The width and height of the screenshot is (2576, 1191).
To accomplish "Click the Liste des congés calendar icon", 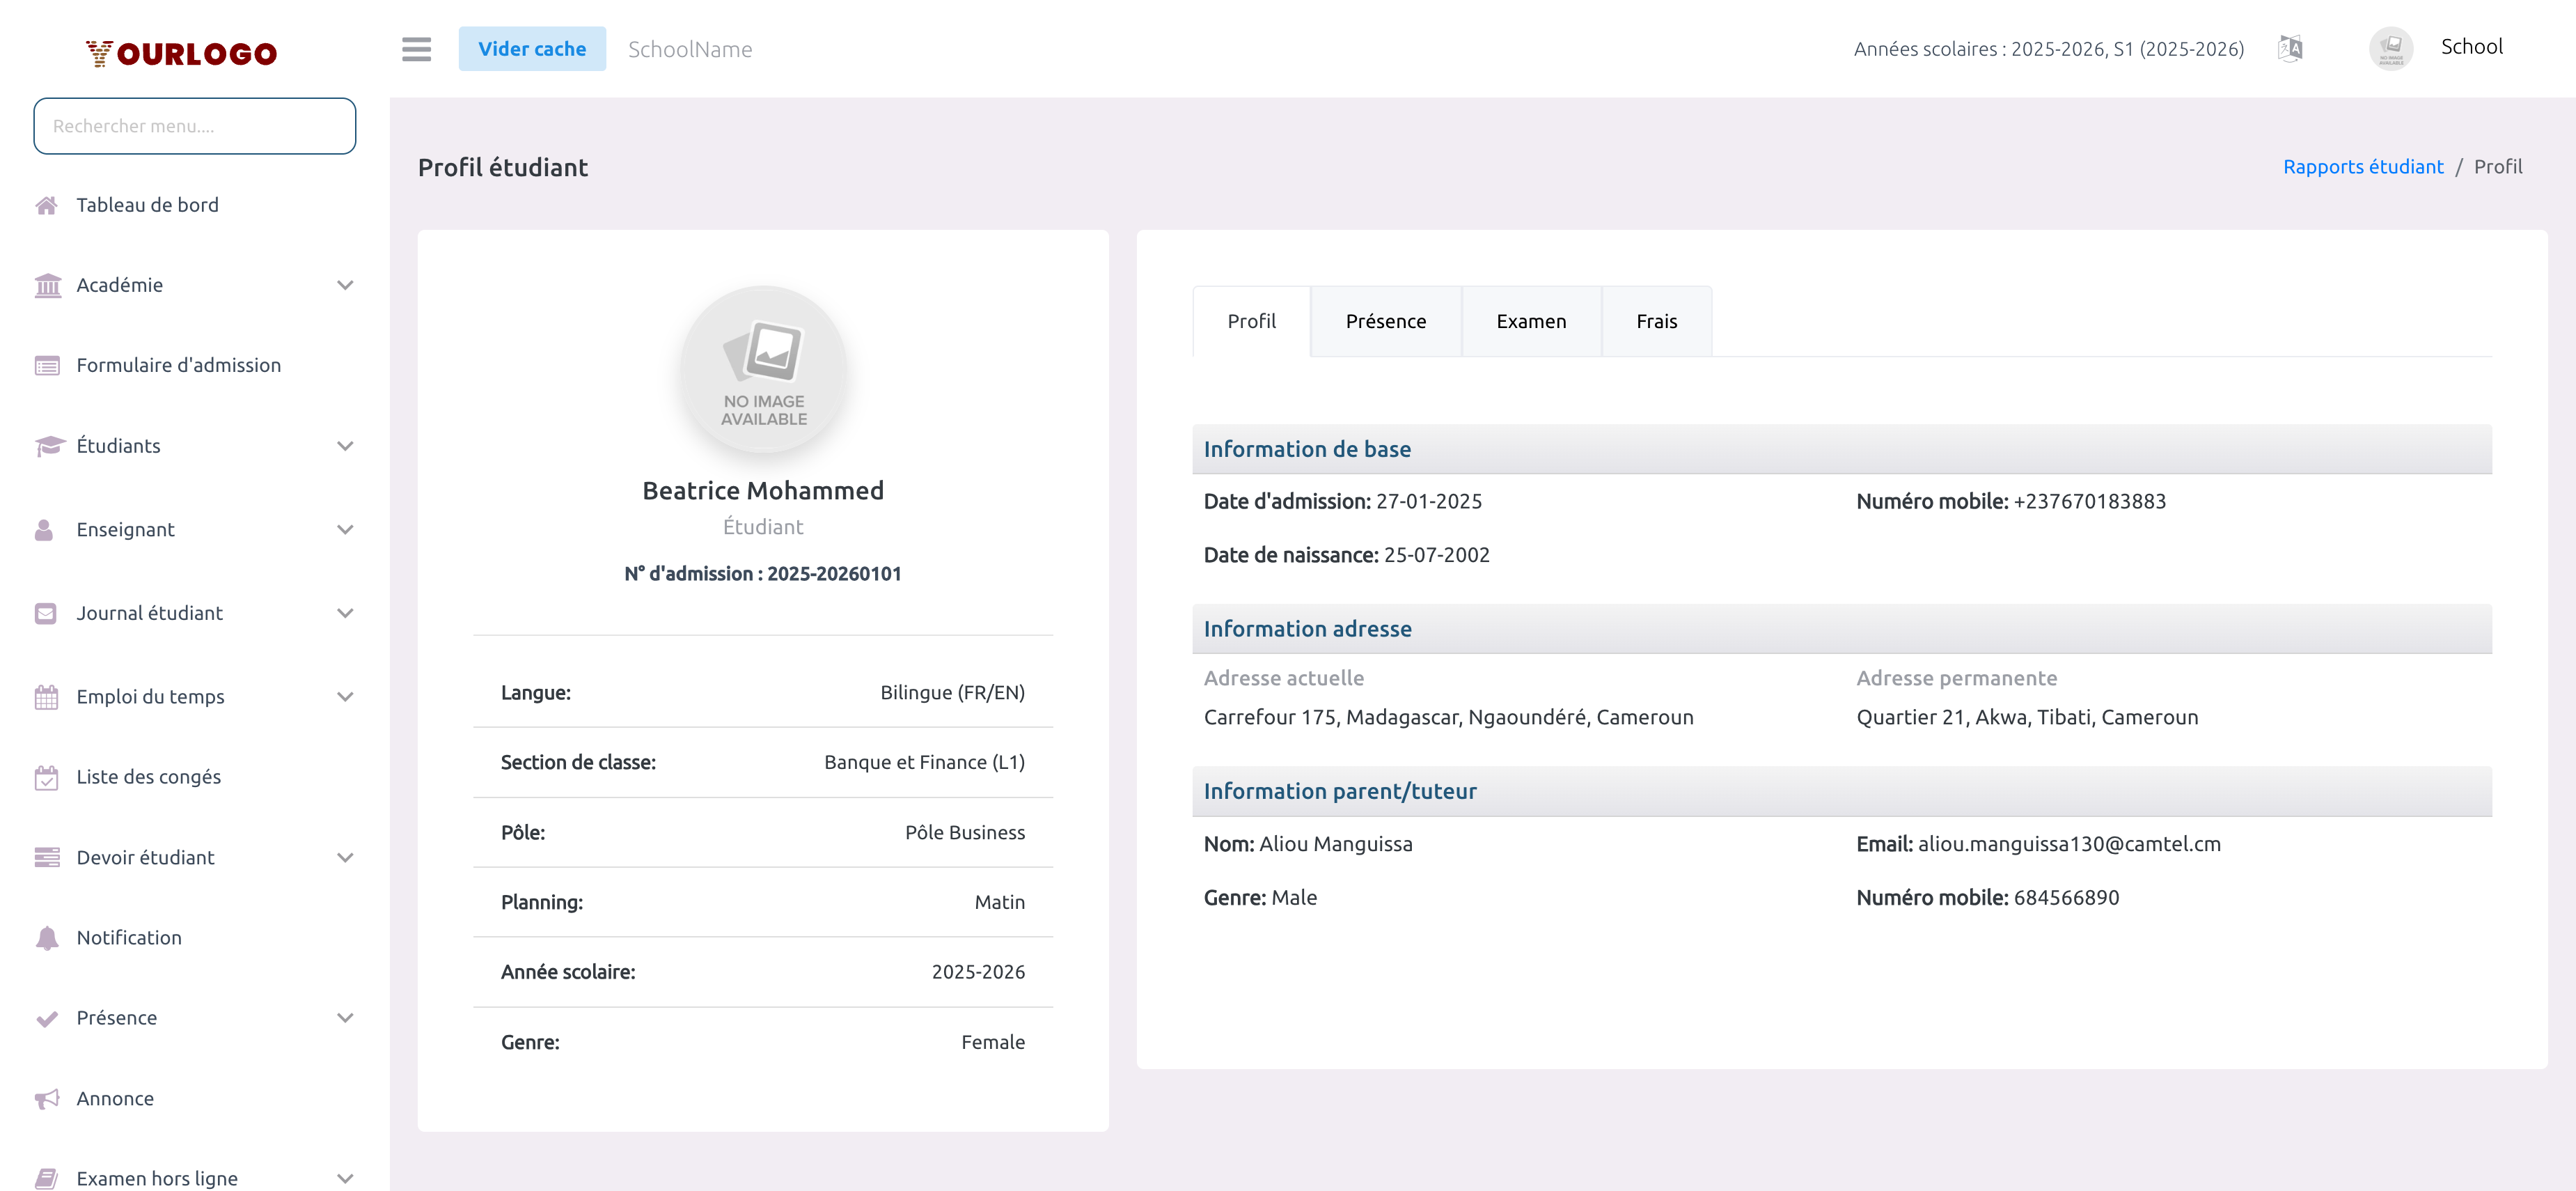I will (x=46, y=777).
